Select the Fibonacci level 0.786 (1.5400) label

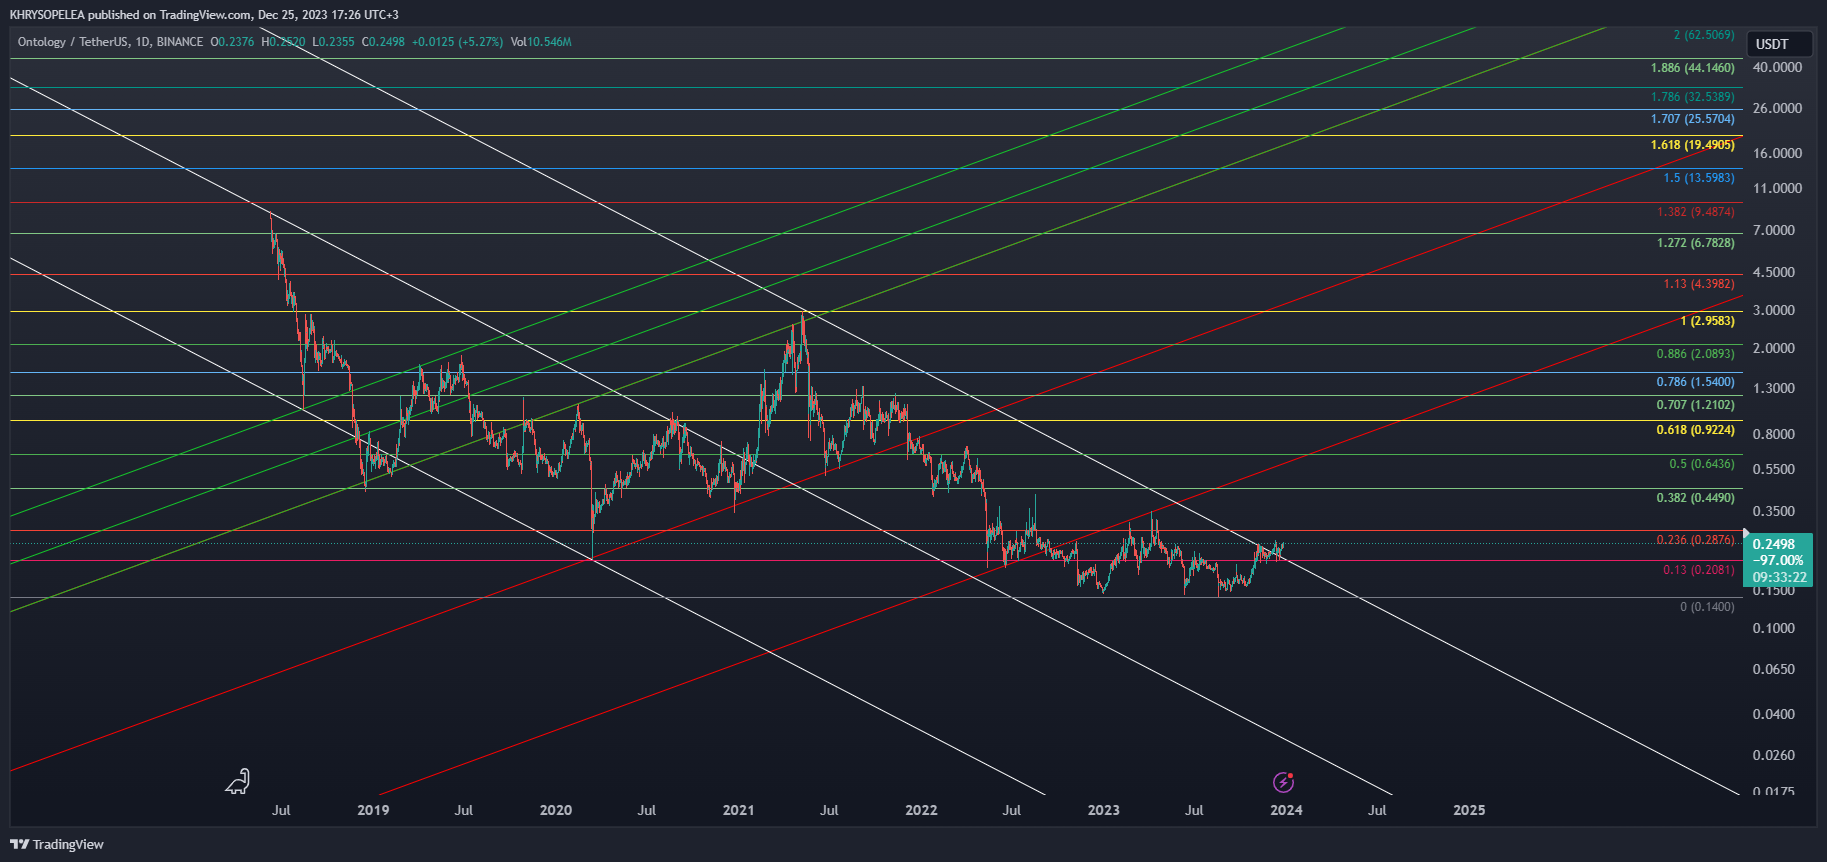coord(1695,382)
